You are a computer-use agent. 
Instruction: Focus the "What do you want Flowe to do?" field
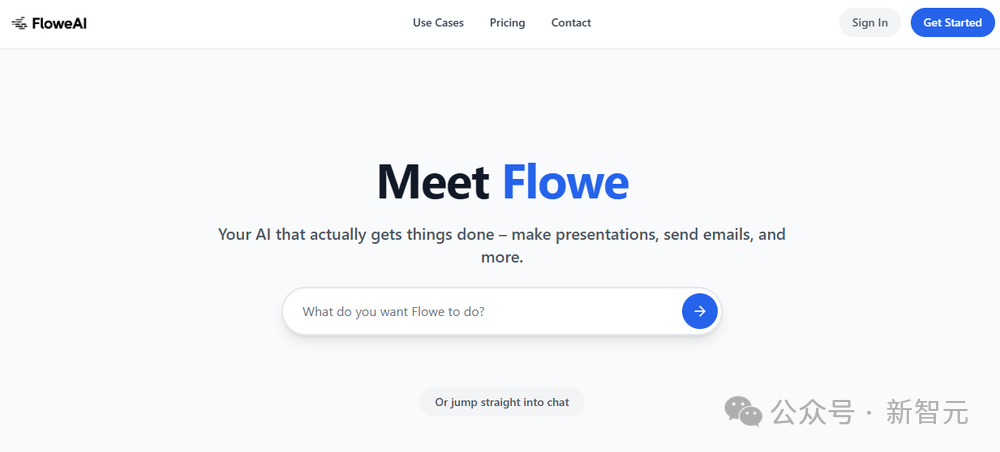click(482, 311)
